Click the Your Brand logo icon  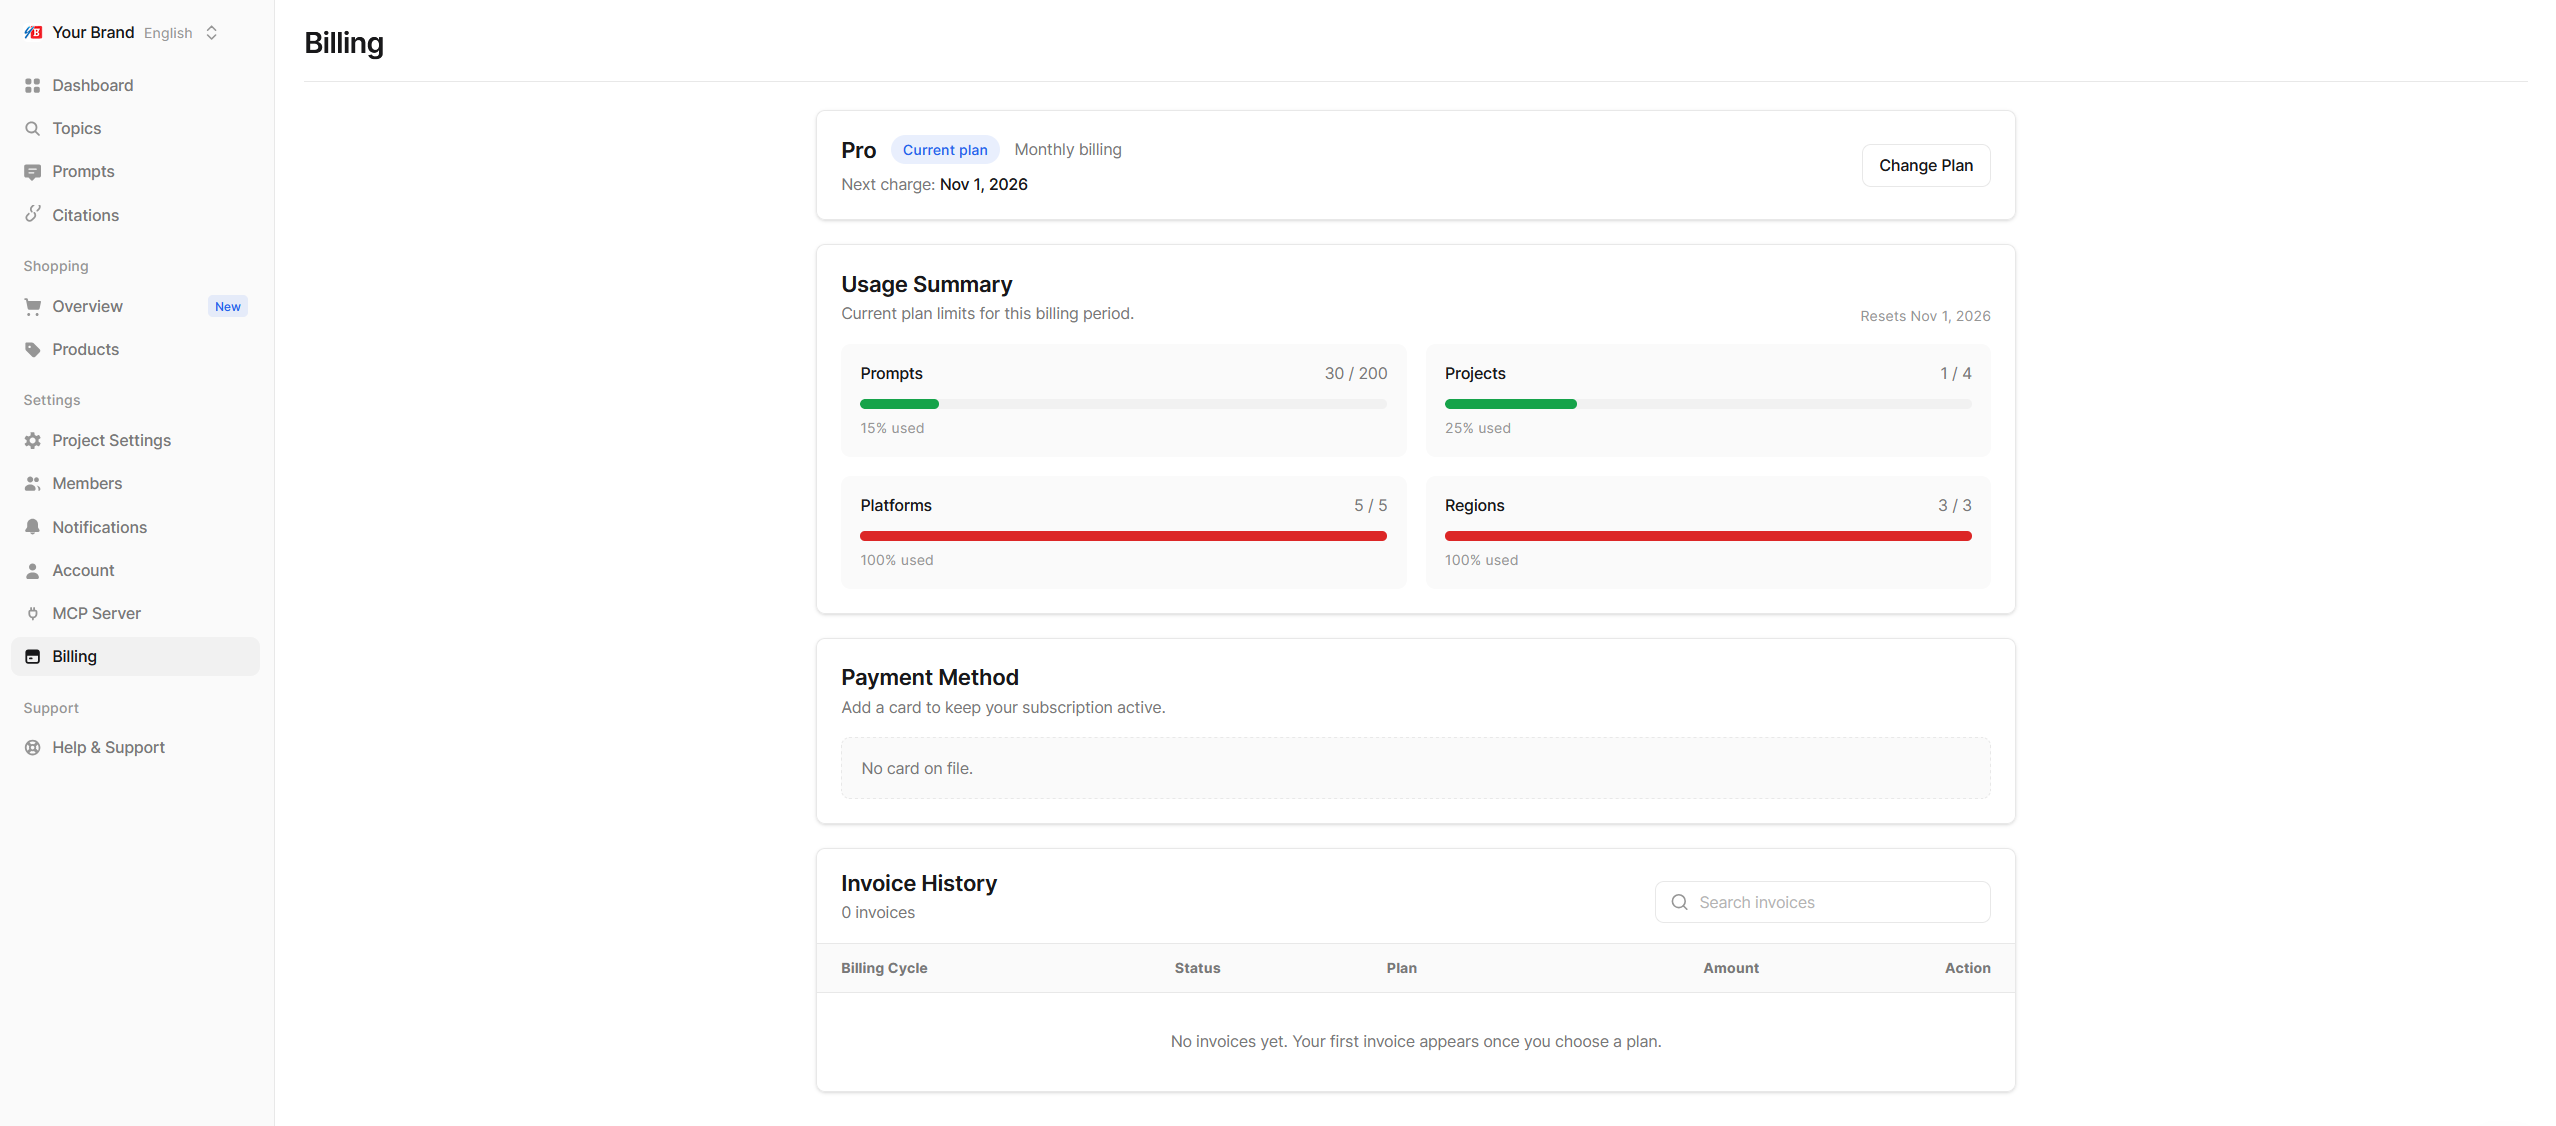(x=33, y=32)
